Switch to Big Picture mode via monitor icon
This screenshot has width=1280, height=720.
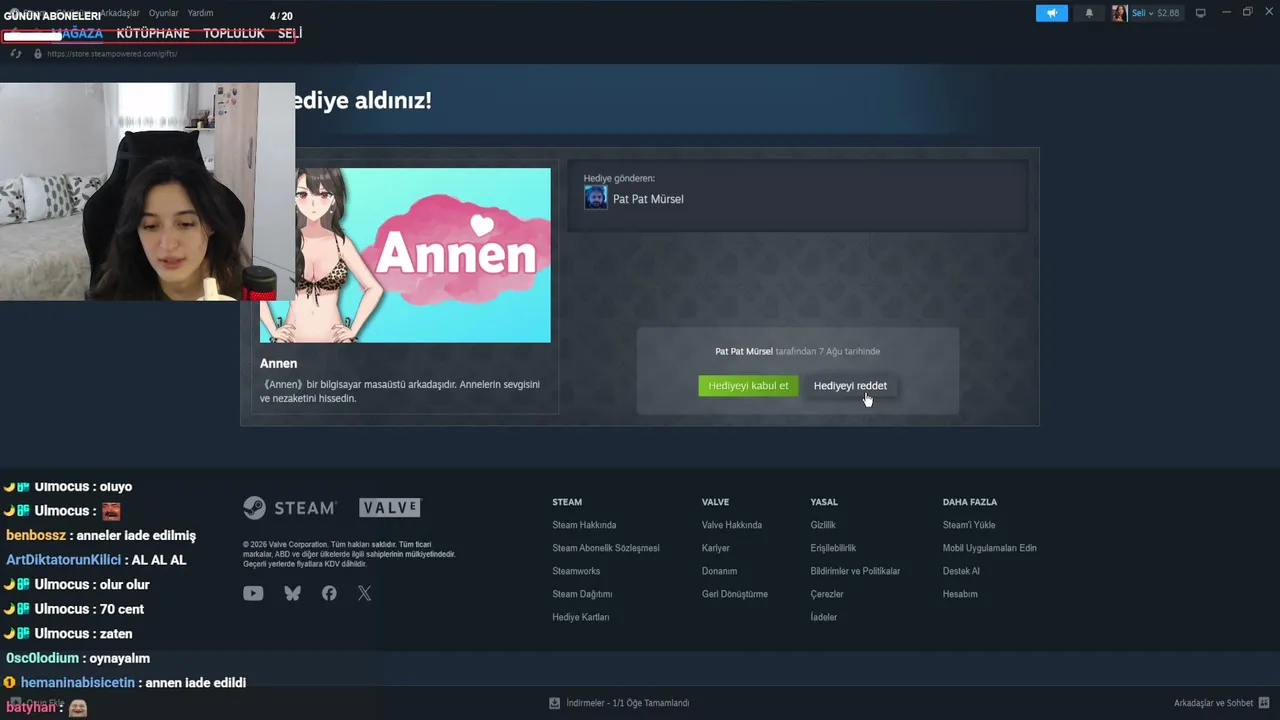(x=1200, y=13)
